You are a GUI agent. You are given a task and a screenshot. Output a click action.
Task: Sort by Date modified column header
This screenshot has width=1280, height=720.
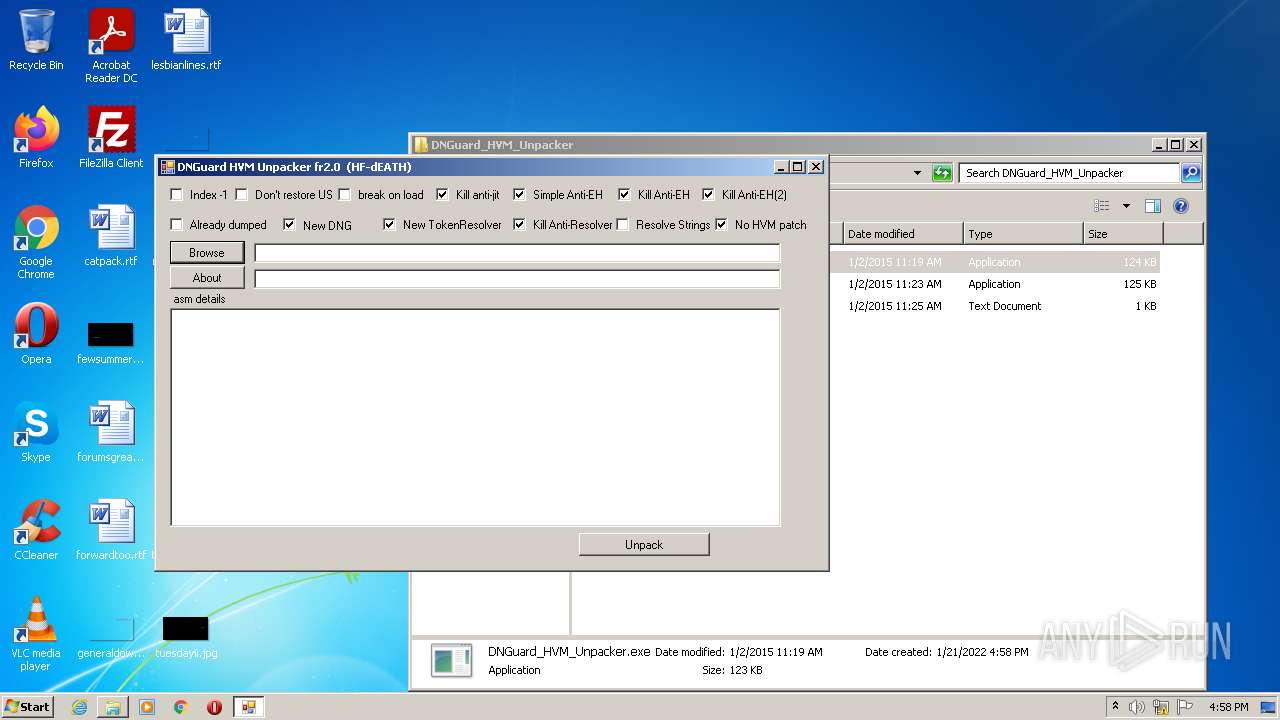click(x=902, y=234)
